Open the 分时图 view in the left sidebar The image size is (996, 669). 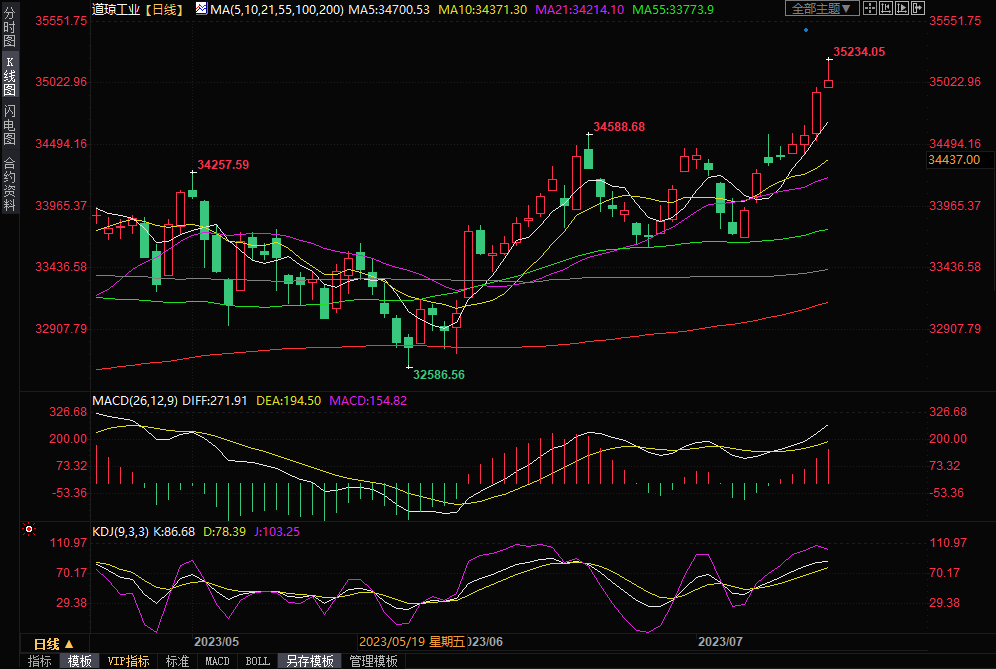[x=9, y=30]
